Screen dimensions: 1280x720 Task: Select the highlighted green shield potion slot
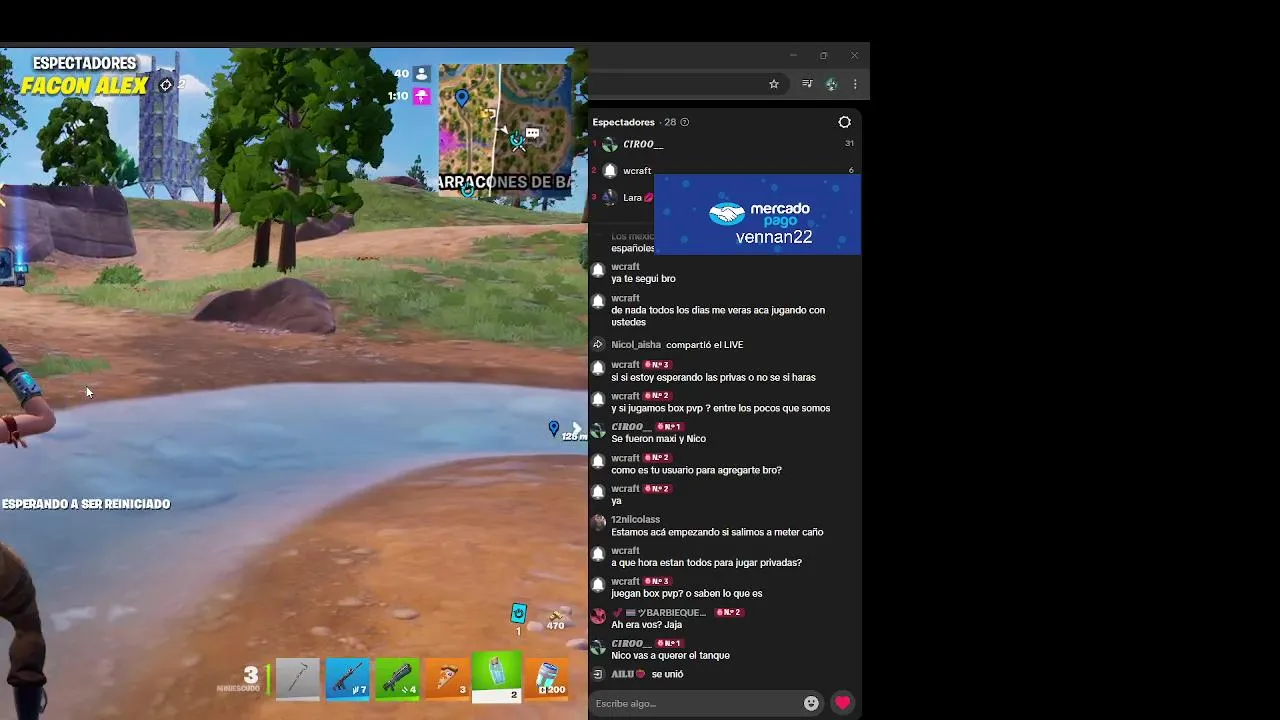(497, 677)
